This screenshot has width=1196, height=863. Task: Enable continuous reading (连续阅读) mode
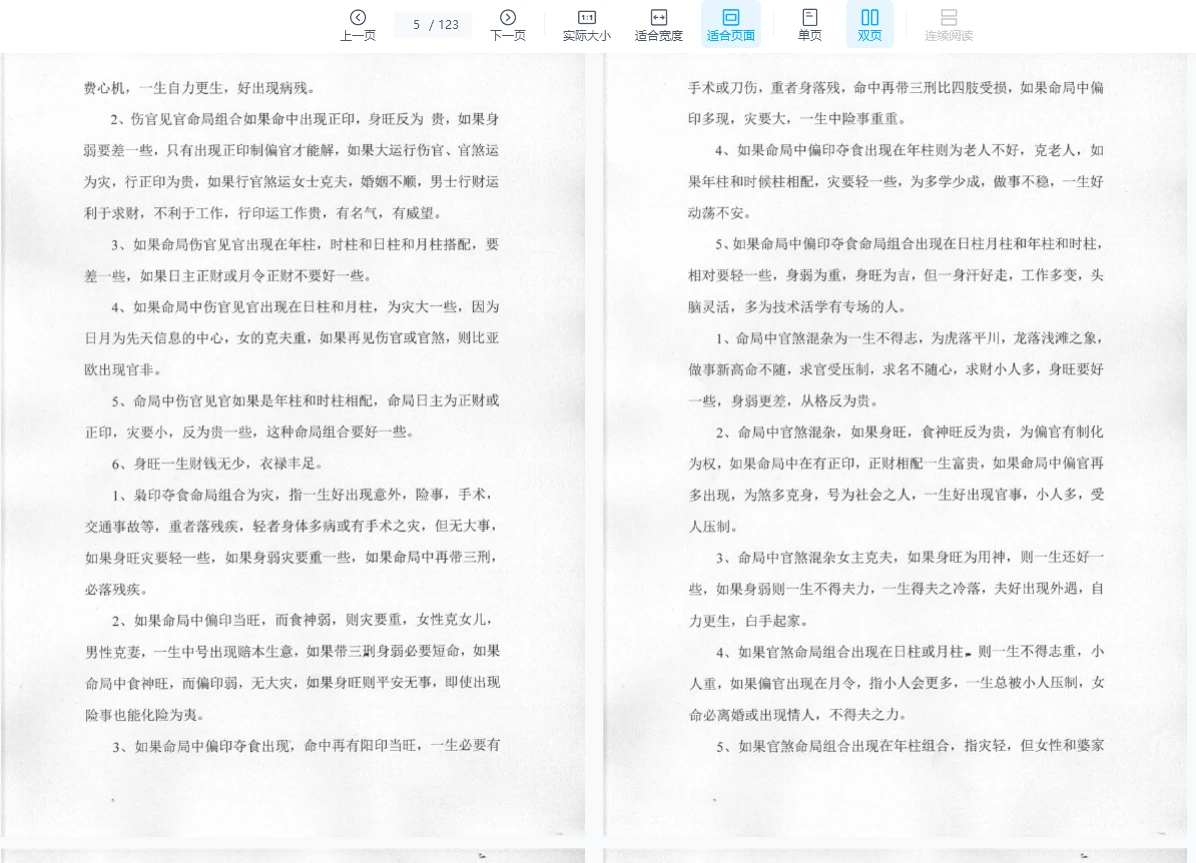(x=948, y=25)
